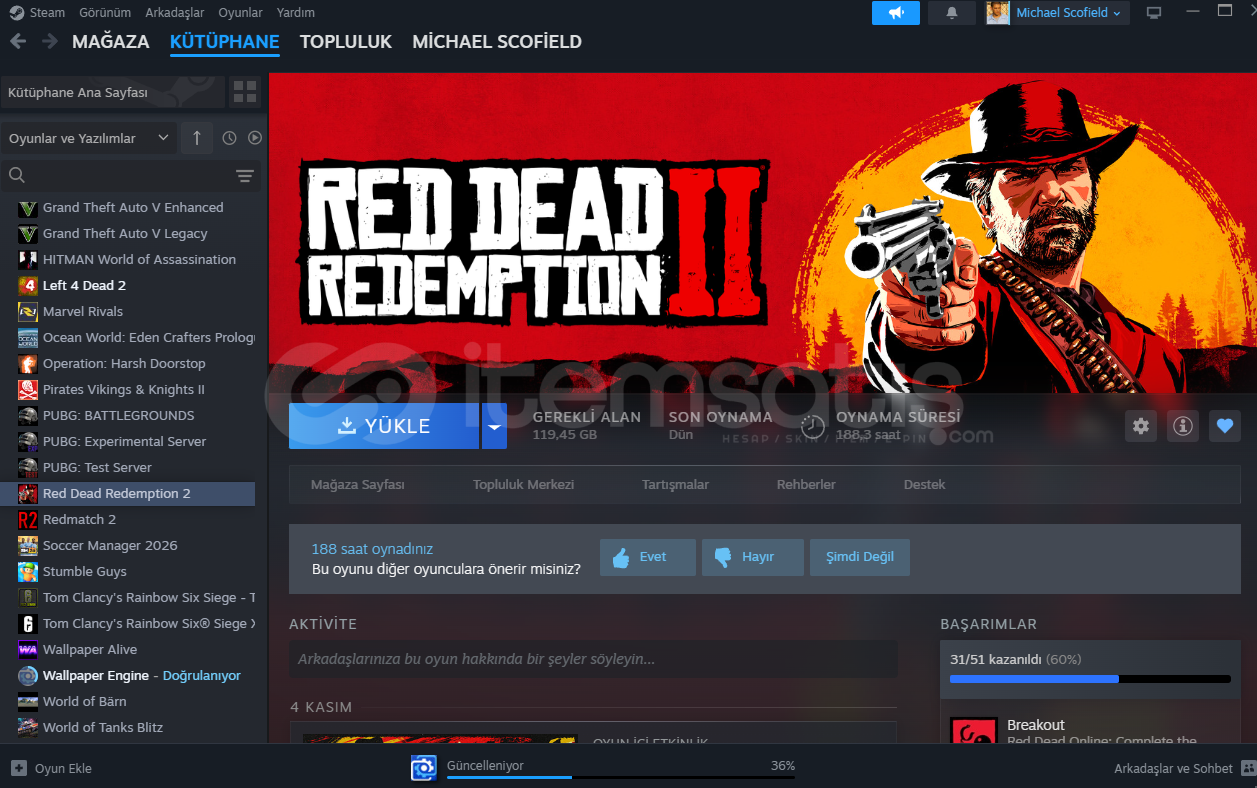This screenshot has height=788, width=1257.
Task: Click the Breakout achievement icon
Action: [x=973, y=733]
